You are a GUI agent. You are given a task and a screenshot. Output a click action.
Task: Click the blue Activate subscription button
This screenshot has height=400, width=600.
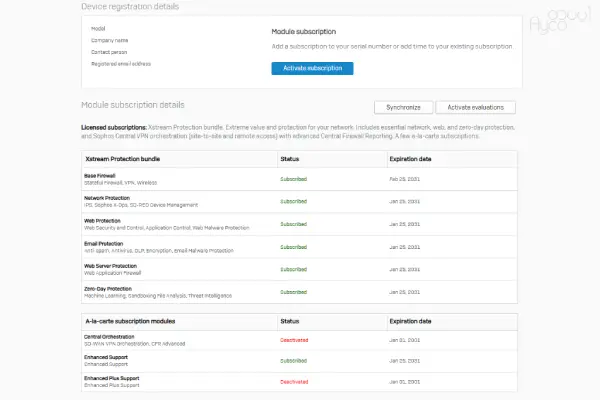pos(312,68)
